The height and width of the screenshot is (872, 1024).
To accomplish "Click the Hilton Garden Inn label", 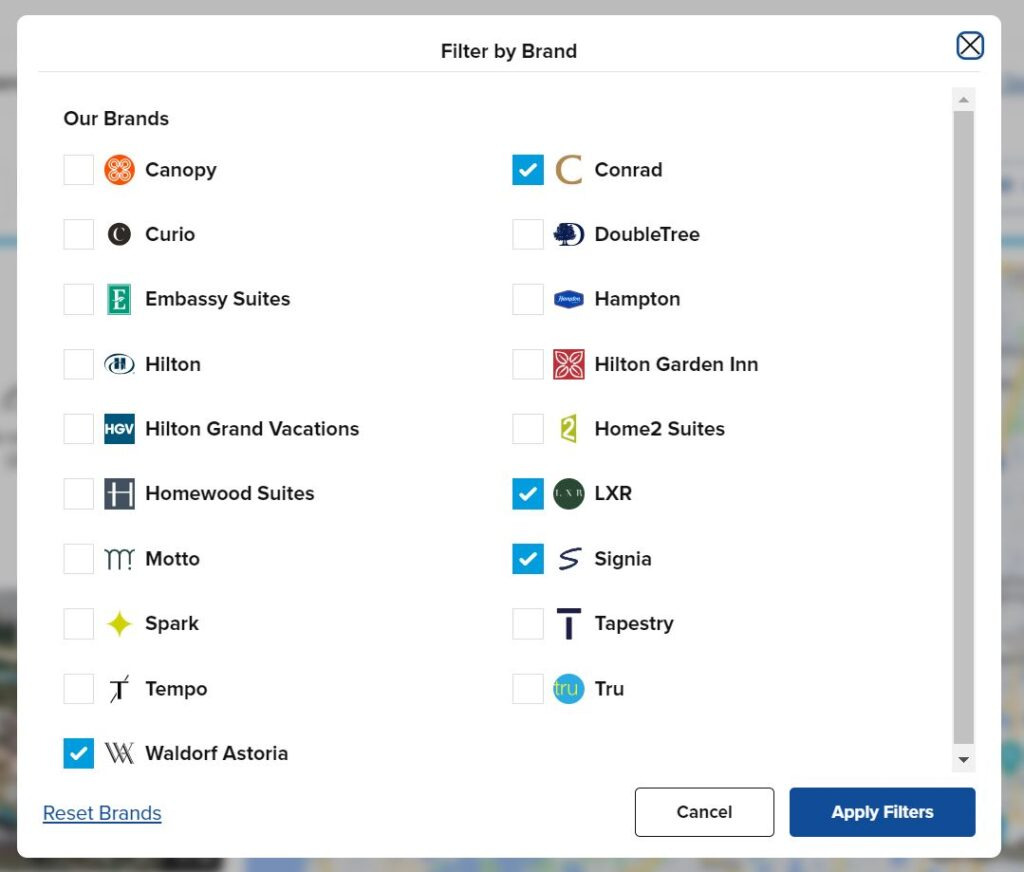I will (677, 364).
